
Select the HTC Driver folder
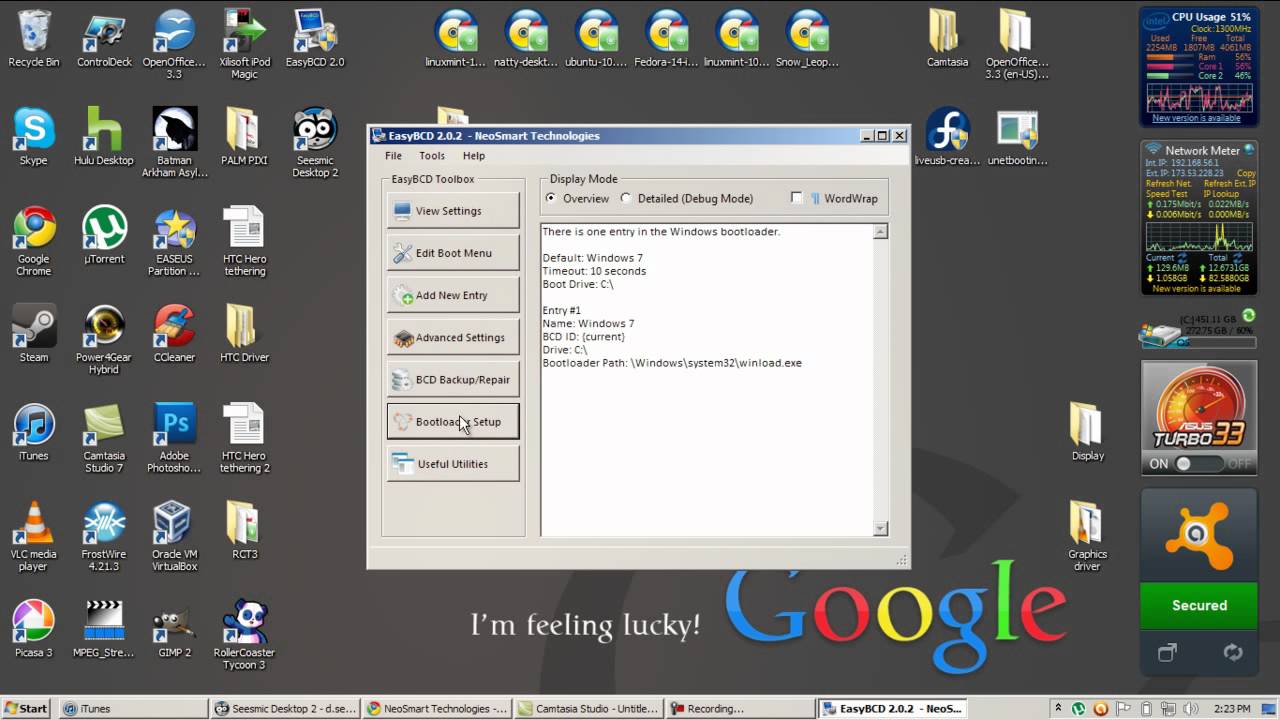pos(244,332)
